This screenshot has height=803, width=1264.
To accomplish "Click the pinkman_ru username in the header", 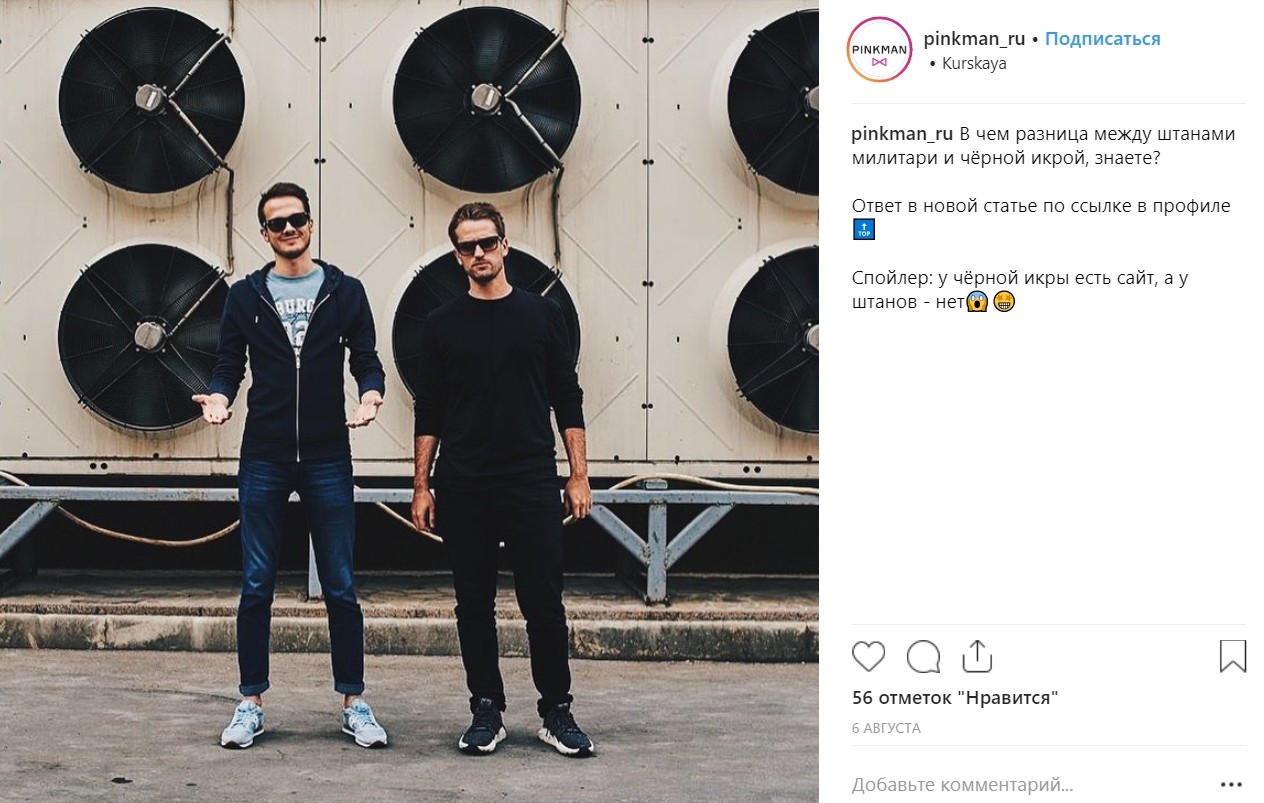I will pos(975,39).
